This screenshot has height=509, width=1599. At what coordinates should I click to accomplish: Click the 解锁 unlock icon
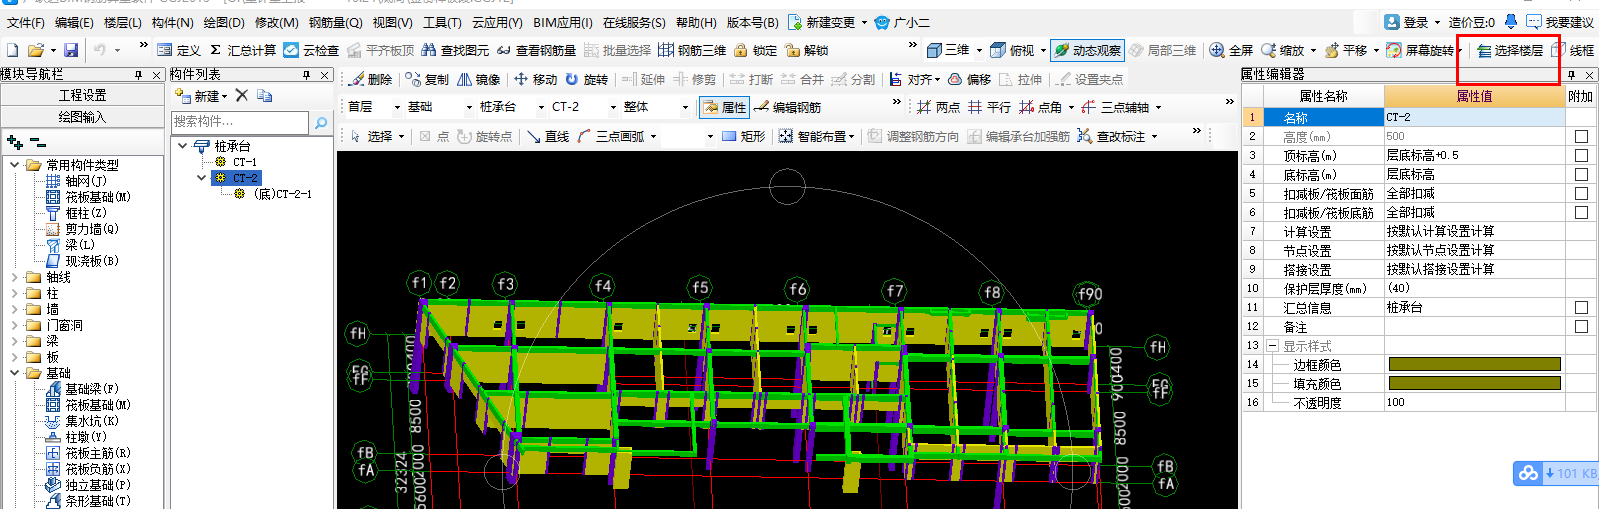(x=807, y=50)
